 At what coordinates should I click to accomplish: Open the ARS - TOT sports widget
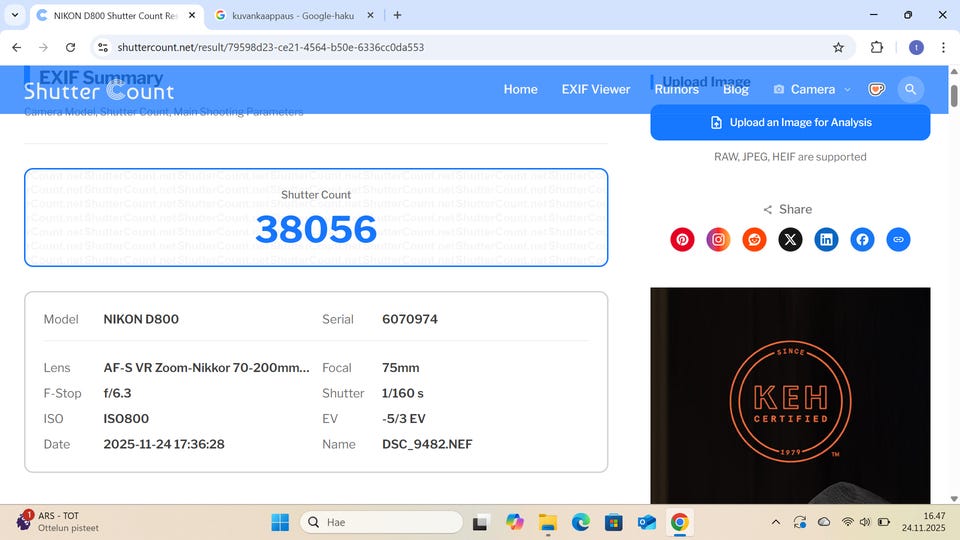pos(58,522)
